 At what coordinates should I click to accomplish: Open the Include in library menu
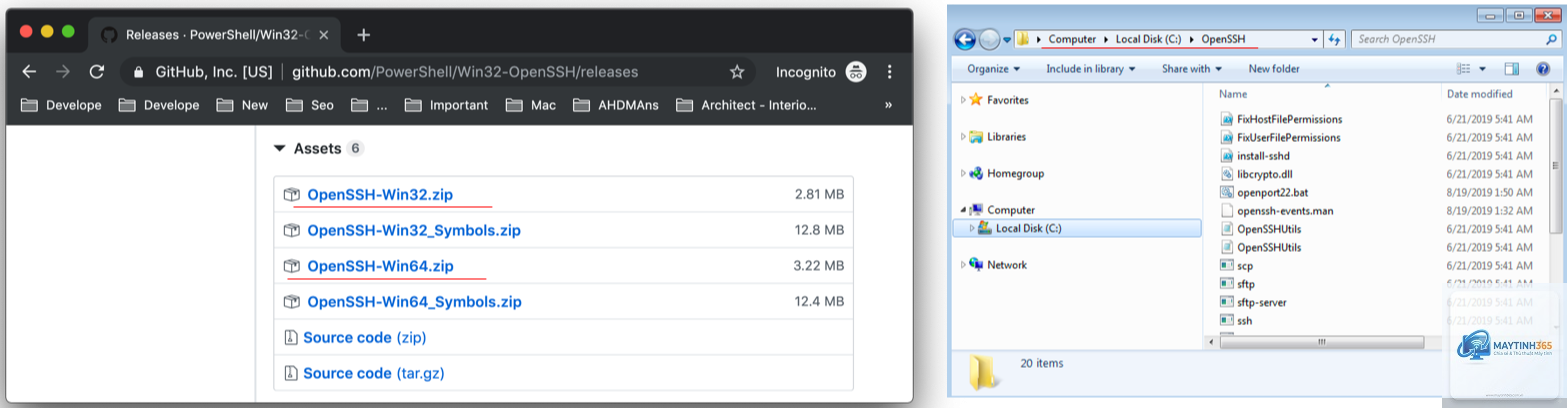coord(1091,69)
